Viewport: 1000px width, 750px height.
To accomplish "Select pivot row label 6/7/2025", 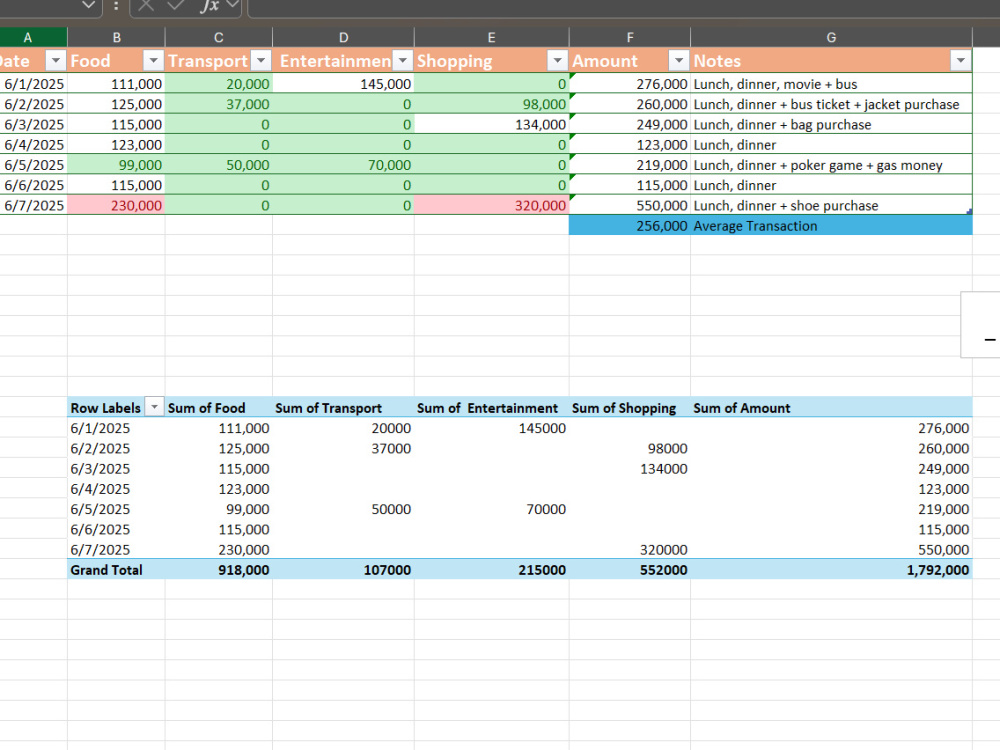I will (116, 549).
